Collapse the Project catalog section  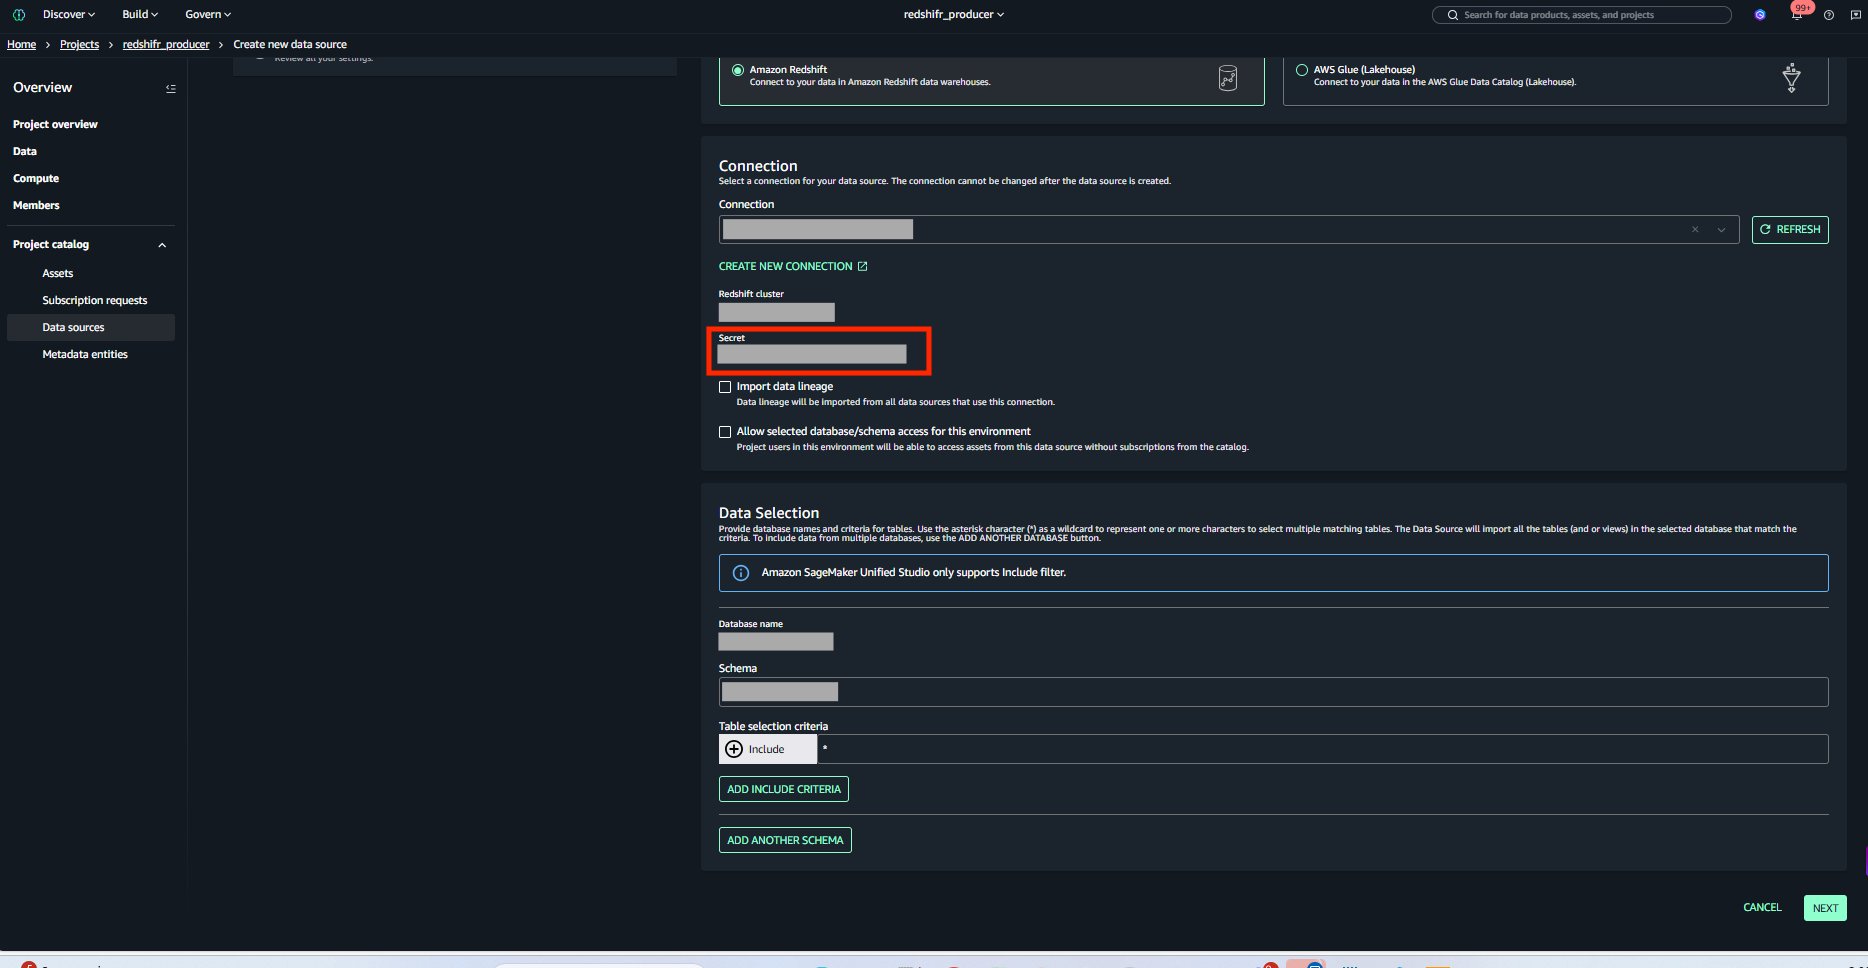tap(162, 245)
